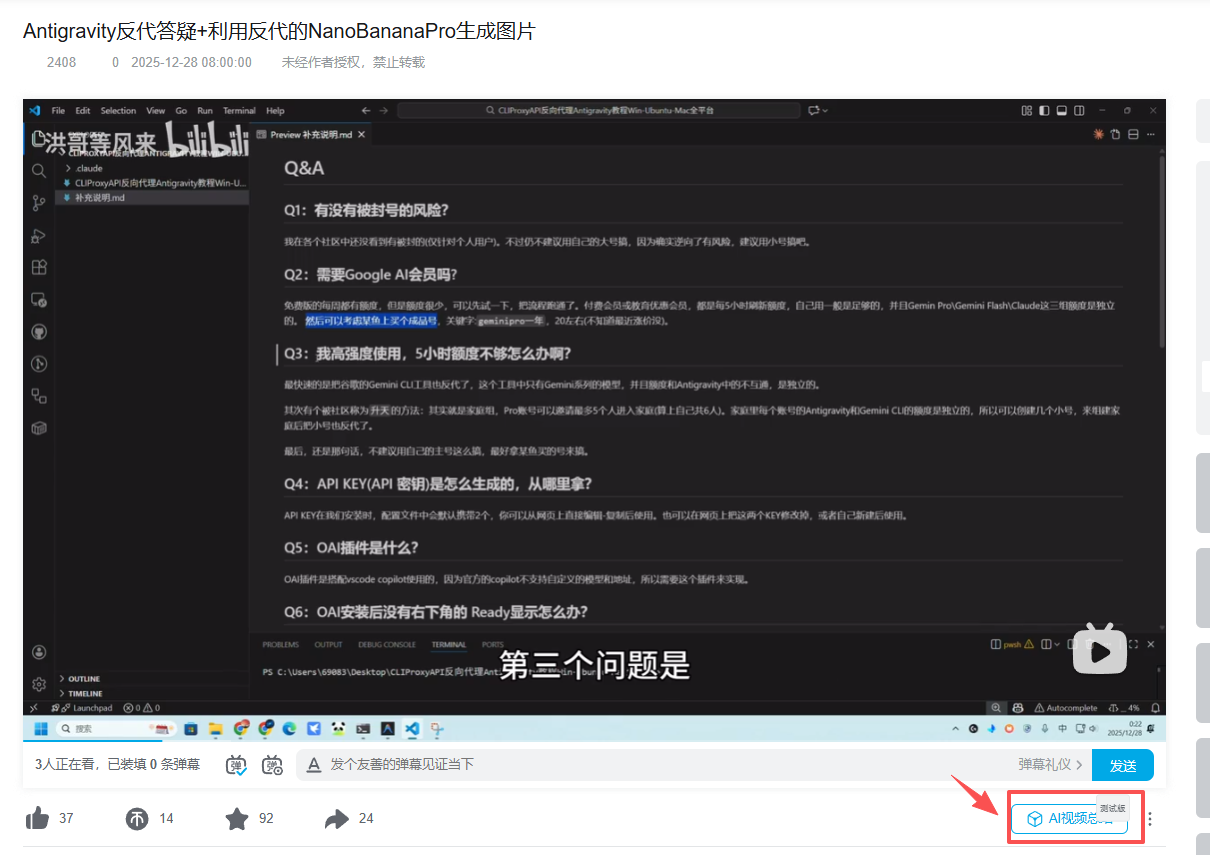Open Extensions in the activity bar

coord(39,267)
